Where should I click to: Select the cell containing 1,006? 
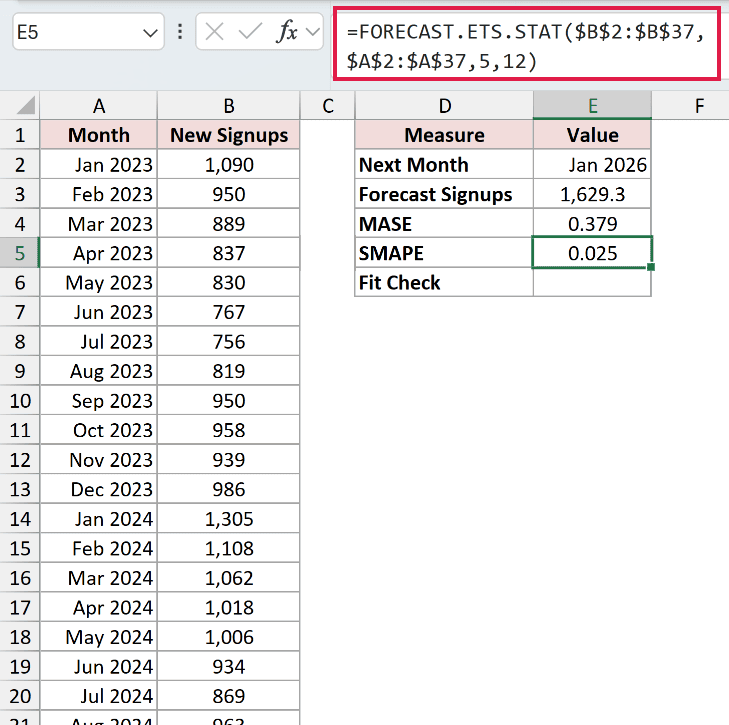click(229, 637)
